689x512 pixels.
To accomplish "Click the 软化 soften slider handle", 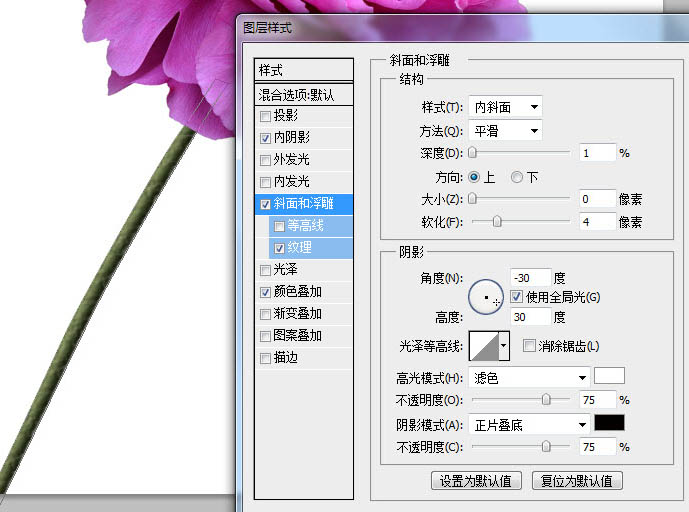I will (496, 222).
